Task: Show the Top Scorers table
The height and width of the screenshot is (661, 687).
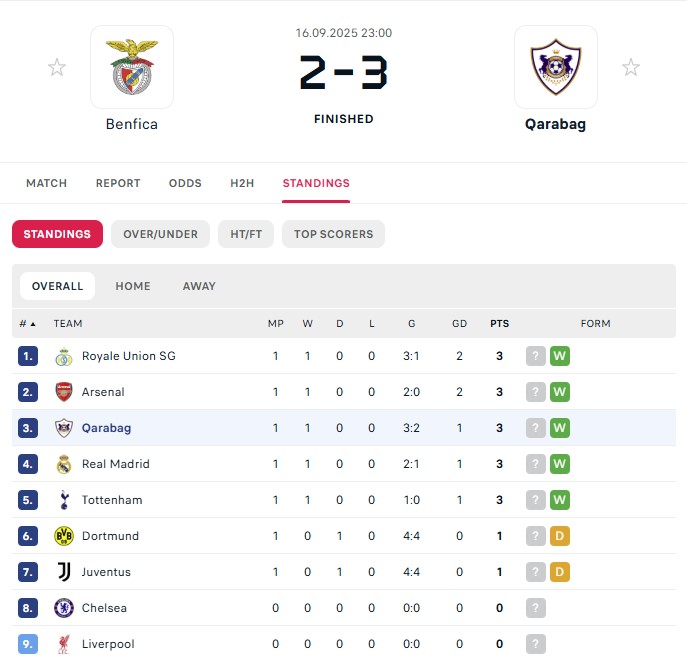Action: tap(333, 234)
